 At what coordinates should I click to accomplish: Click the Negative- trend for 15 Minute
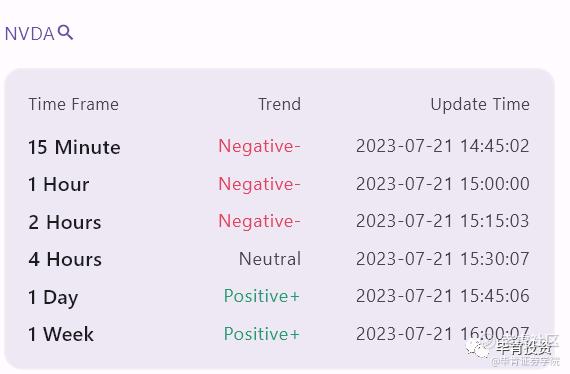[x=259, y=147]
